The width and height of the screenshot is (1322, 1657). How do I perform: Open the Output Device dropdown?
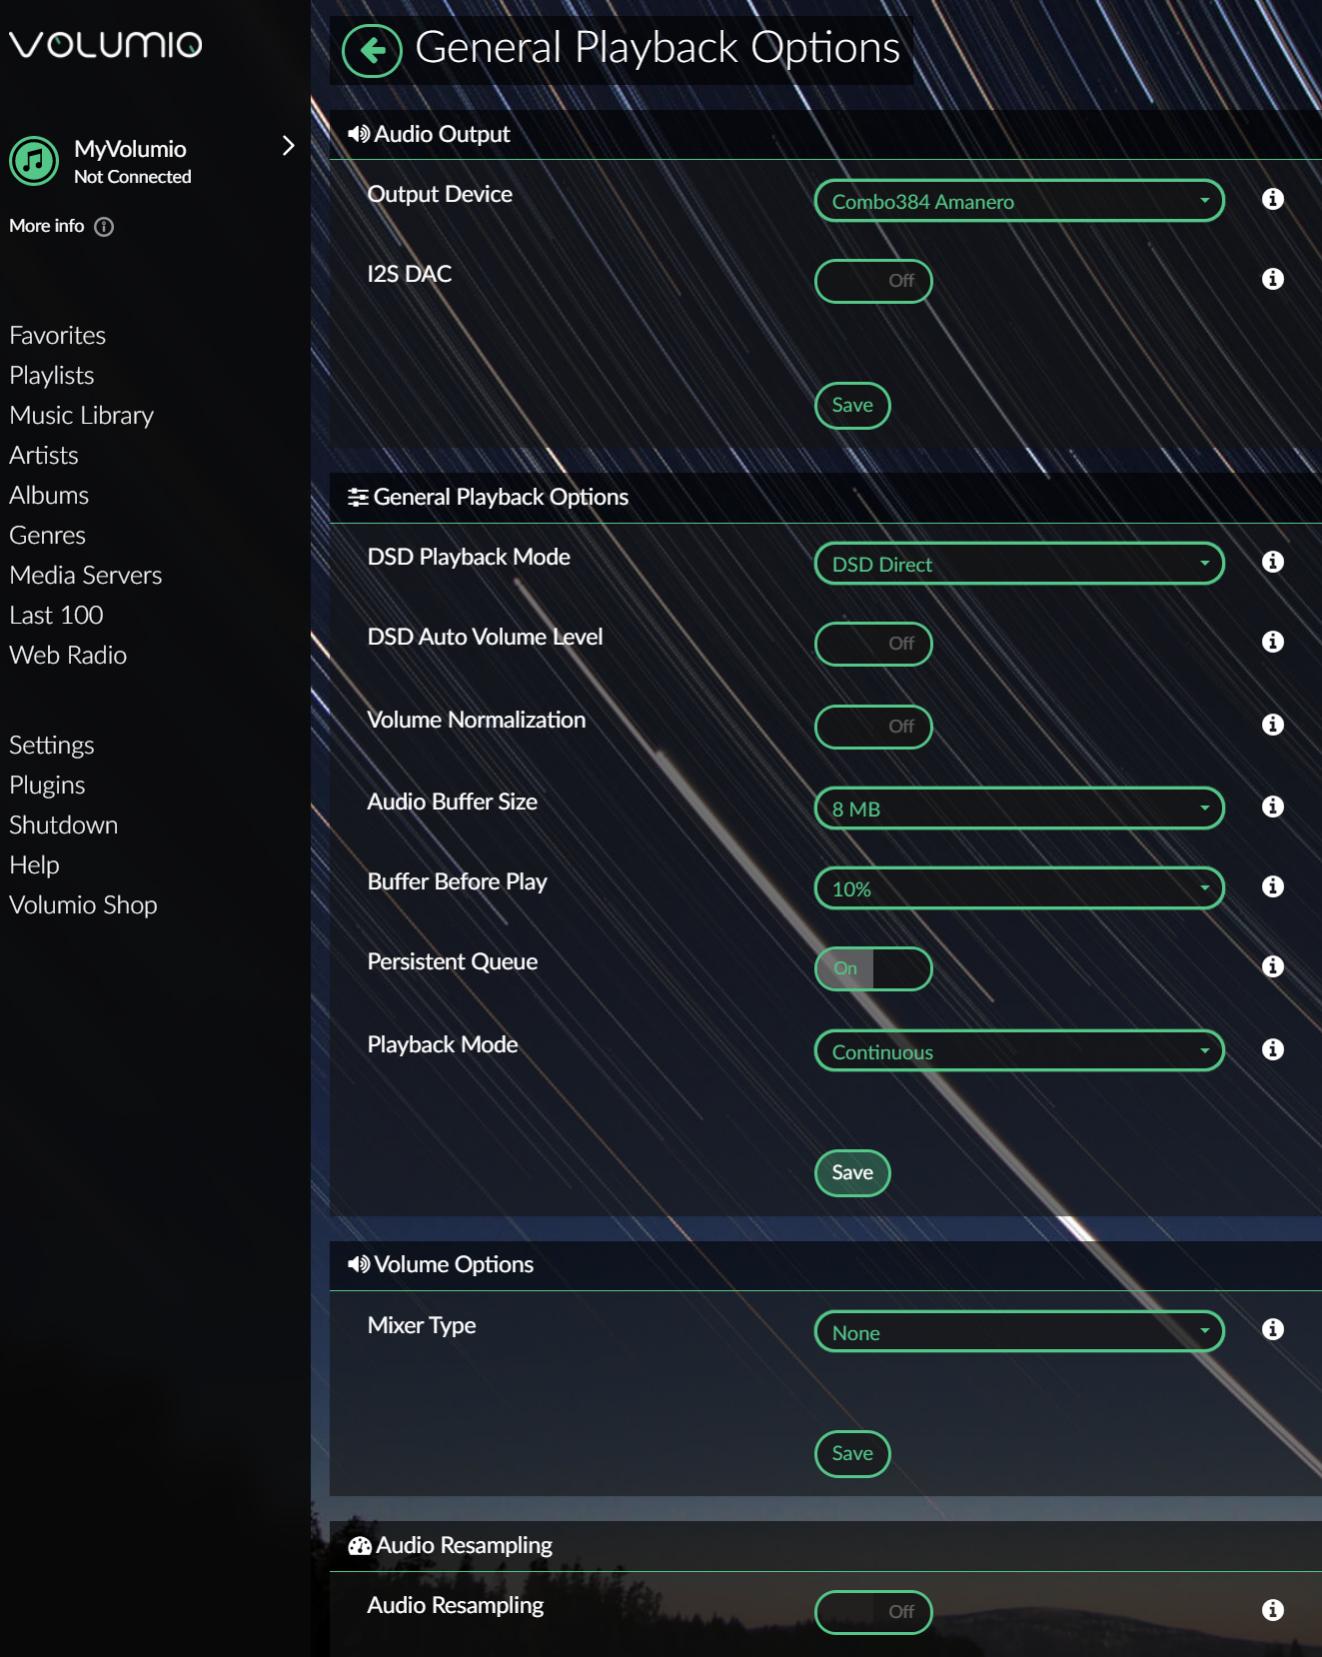coord(1020,201)
